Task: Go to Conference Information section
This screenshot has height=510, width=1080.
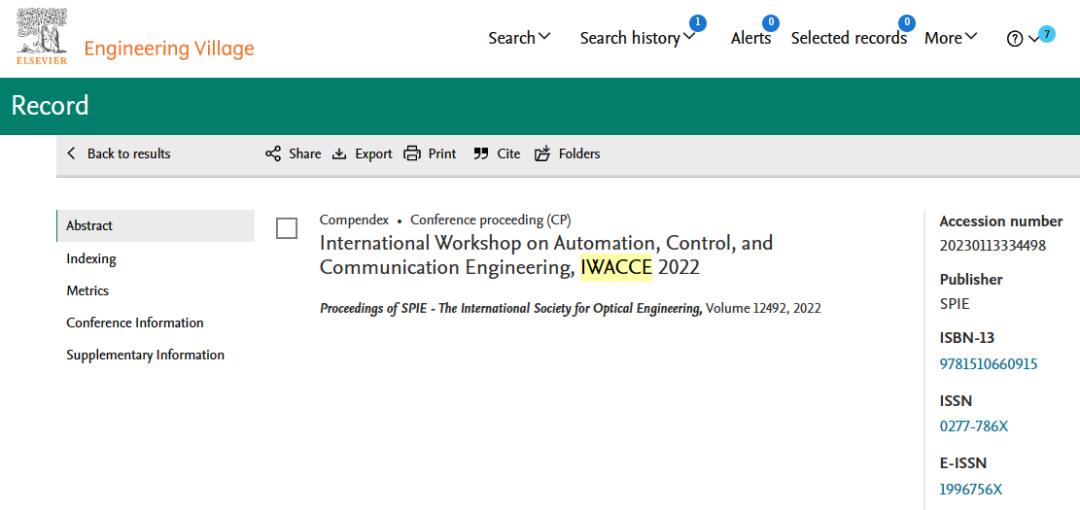Action: (135, 323)
